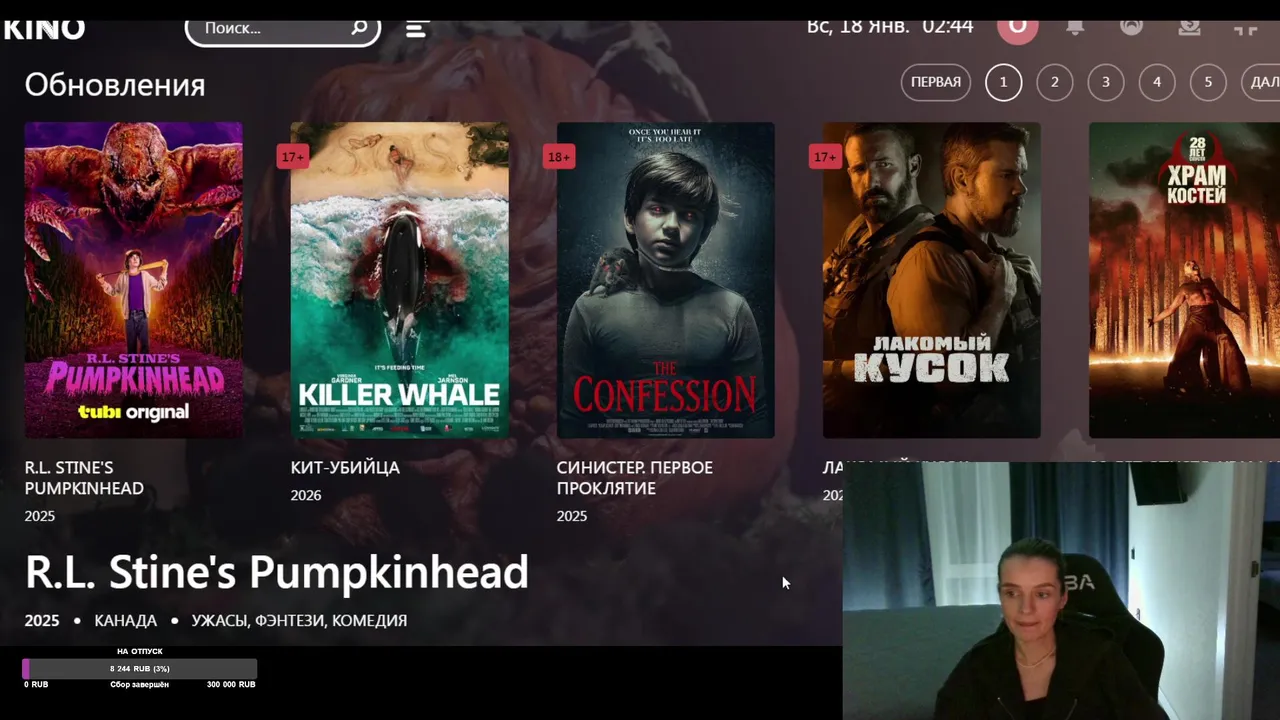Click the year 2025 under СИНИСТЕР
Viewport: 1280px width, 720px height.
(572, 516)
